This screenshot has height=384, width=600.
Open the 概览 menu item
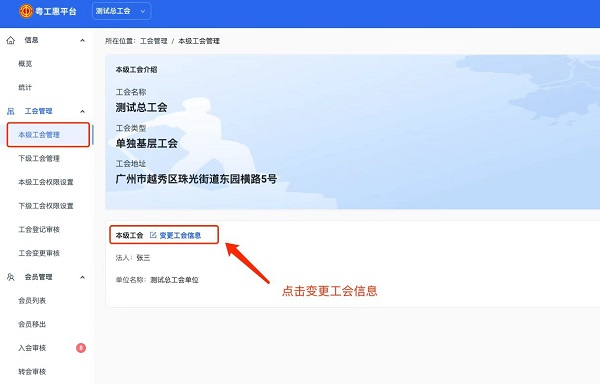(x=25, y=63)
